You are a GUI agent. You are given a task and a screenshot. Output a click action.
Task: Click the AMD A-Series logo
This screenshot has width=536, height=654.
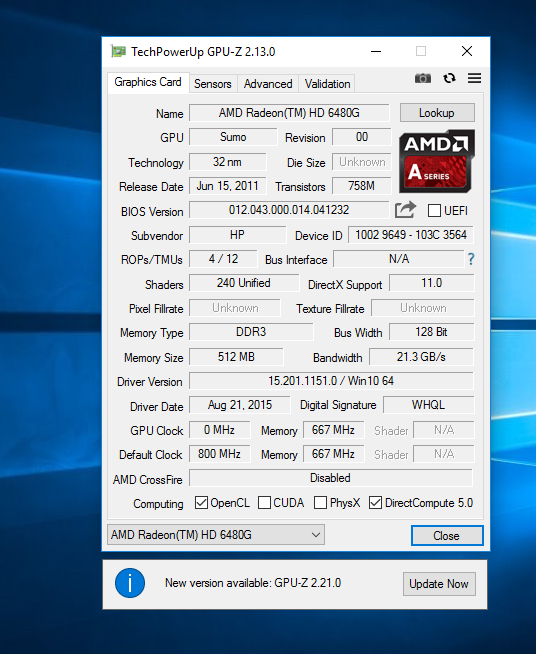(437, 161)
